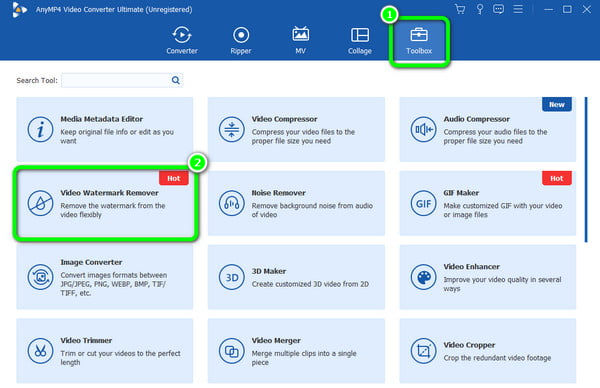
Task: Open GIF Maker title text
Action: click(461, 193)
